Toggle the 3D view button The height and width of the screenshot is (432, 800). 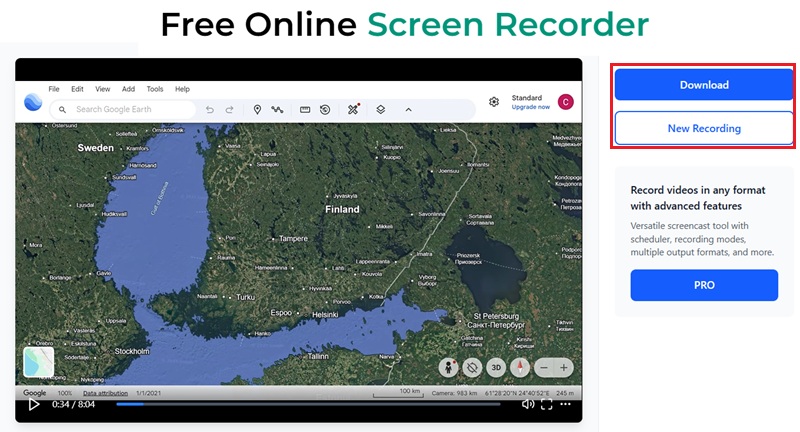[496, 368]
